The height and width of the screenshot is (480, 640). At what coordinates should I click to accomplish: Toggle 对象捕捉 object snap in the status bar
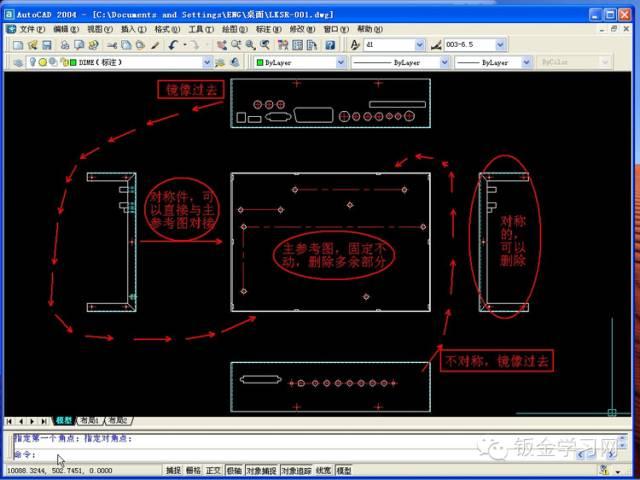coord(259,470)
